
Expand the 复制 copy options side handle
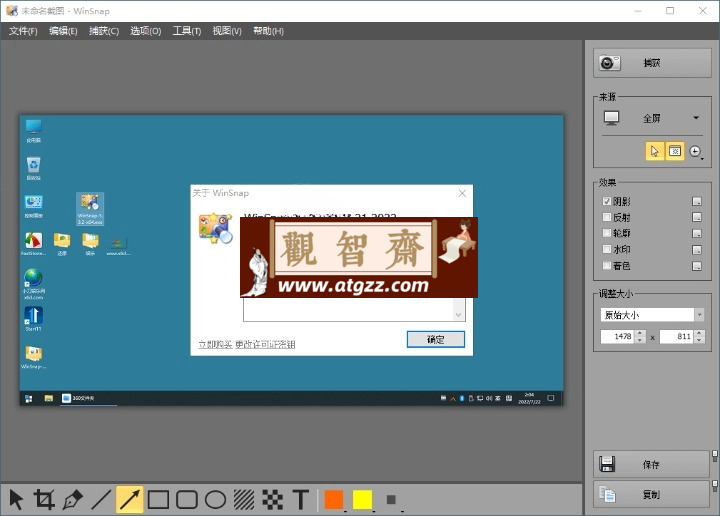pyautogui.click(x=714, y=486)
